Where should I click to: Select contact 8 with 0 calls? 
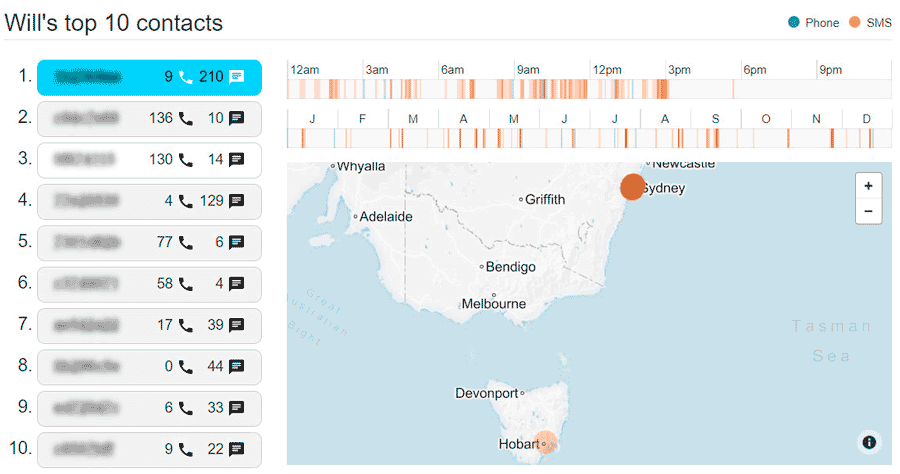click(149, 367)
